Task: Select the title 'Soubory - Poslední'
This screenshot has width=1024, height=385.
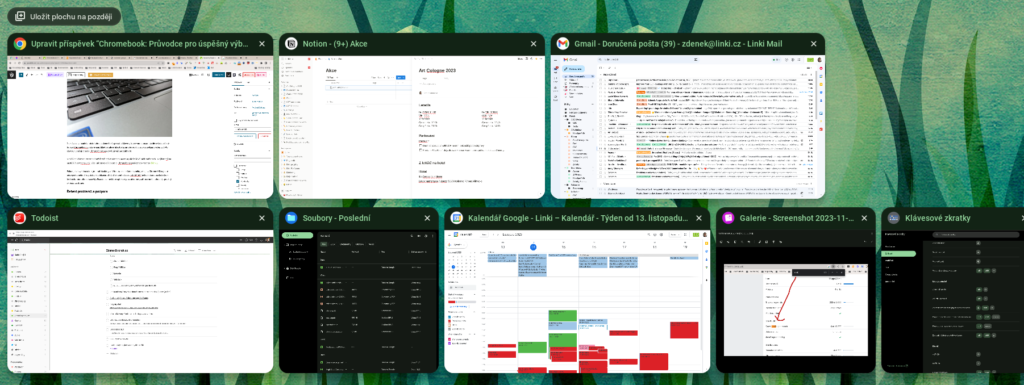Action: coord(337,218)
